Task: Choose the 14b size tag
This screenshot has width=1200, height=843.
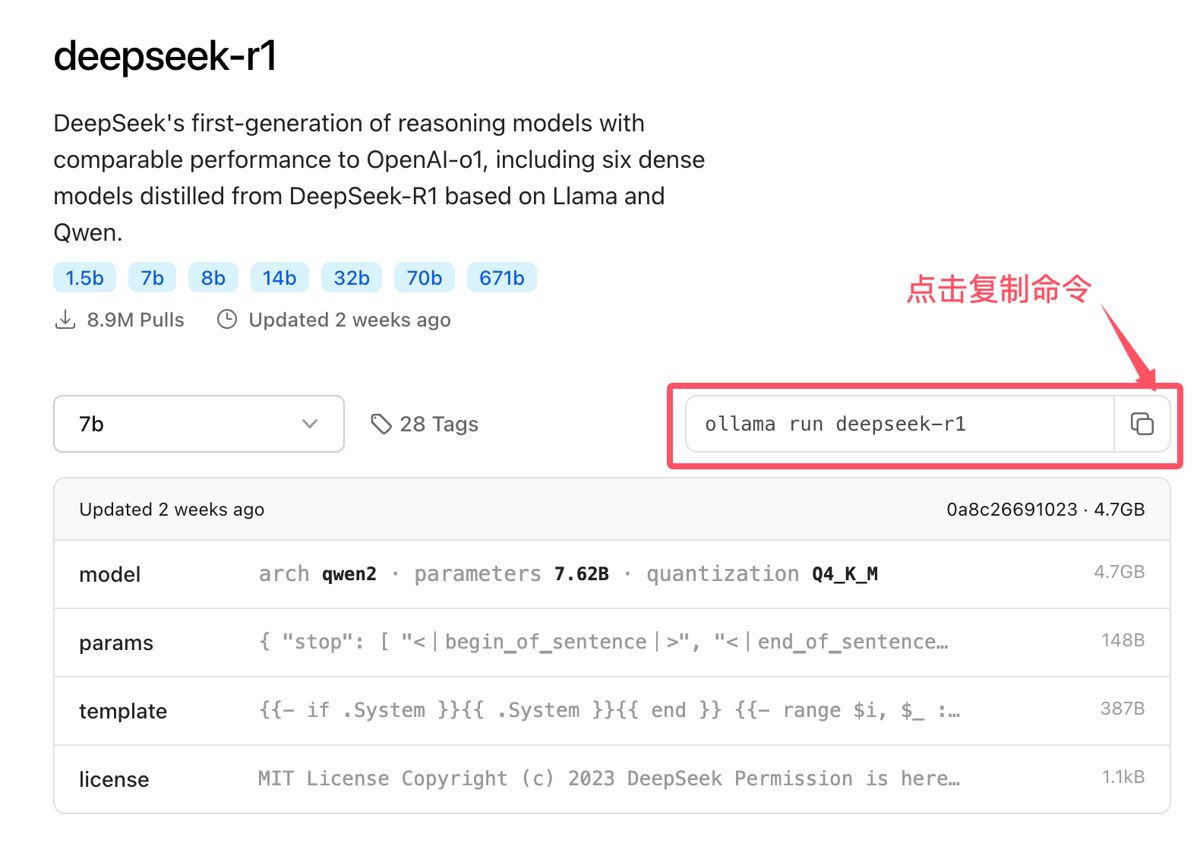Action: [x=279, y=278]
